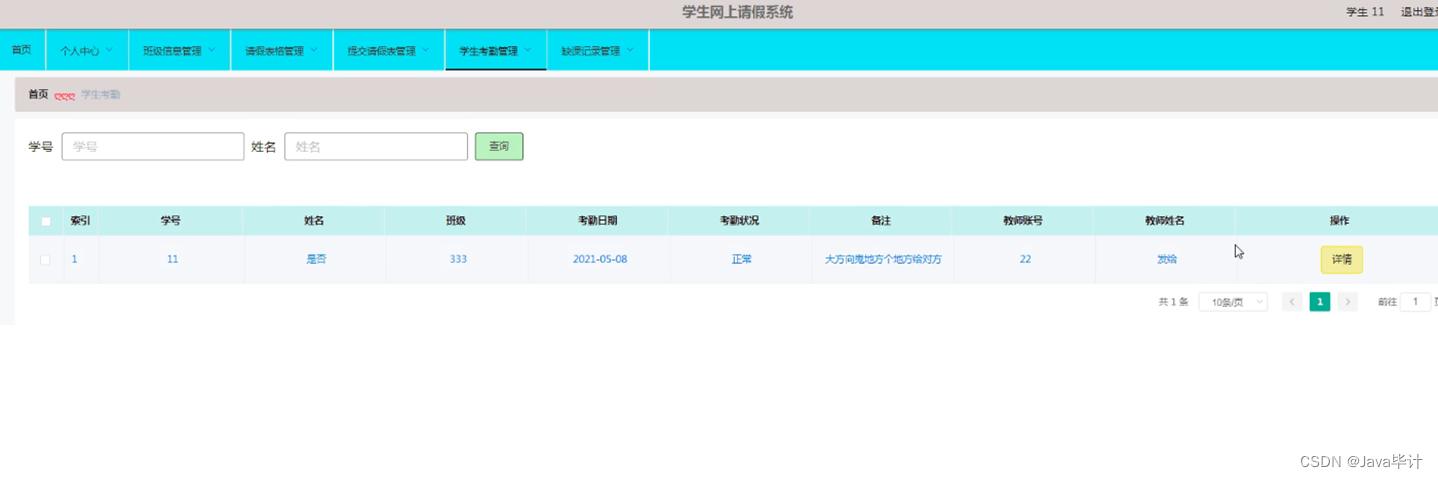Select page 1 in pagination
Image resolution: width=1438 pixels, height=478 pixels.
pos(1320,302)
